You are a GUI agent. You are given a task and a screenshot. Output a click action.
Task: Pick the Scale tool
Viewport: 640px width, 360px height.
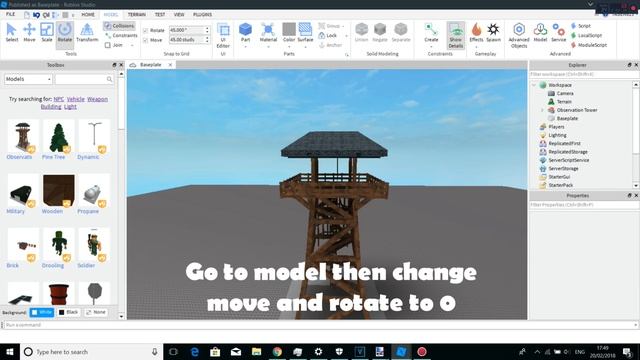coord(47,32)
